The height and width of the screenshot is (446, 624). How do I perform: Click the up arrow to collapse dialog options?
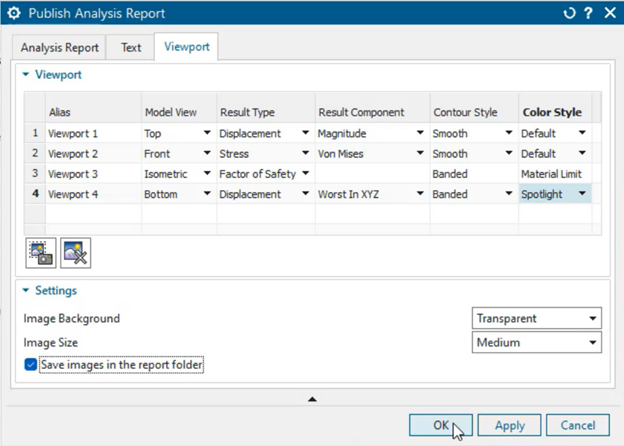(312, 399)
